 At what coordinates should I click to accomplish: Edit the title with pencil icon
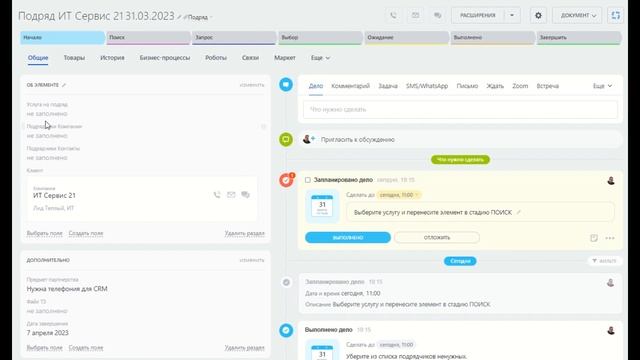pos(179,17)
